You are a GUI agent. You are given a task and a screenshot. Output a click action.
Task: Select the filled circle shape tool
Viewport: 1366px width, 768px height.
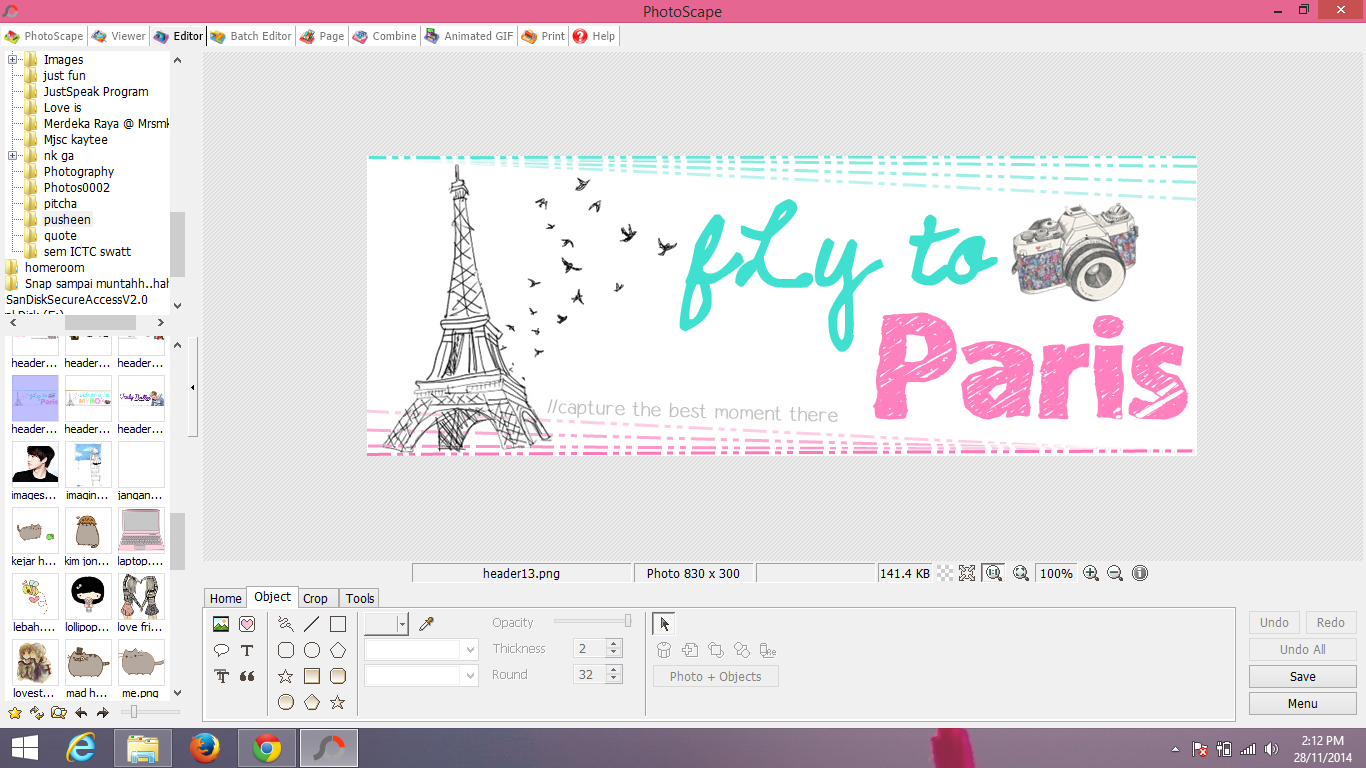point(286,702)
